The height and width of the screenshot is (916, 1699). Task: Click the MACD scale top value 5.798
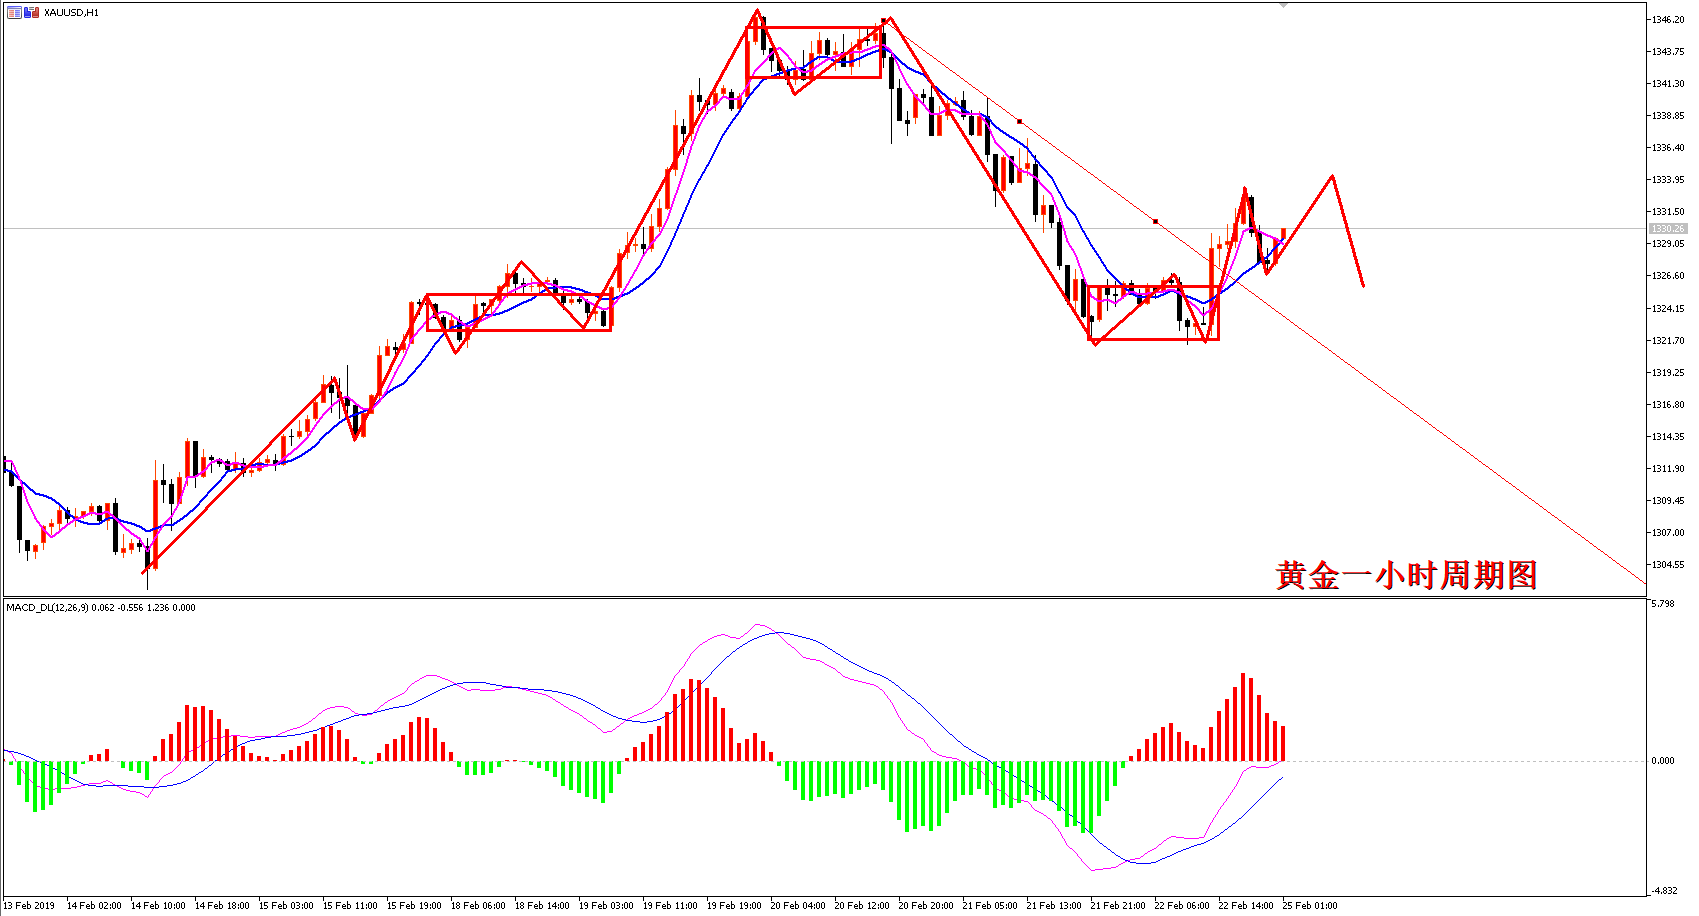[x=1663, y=604]
